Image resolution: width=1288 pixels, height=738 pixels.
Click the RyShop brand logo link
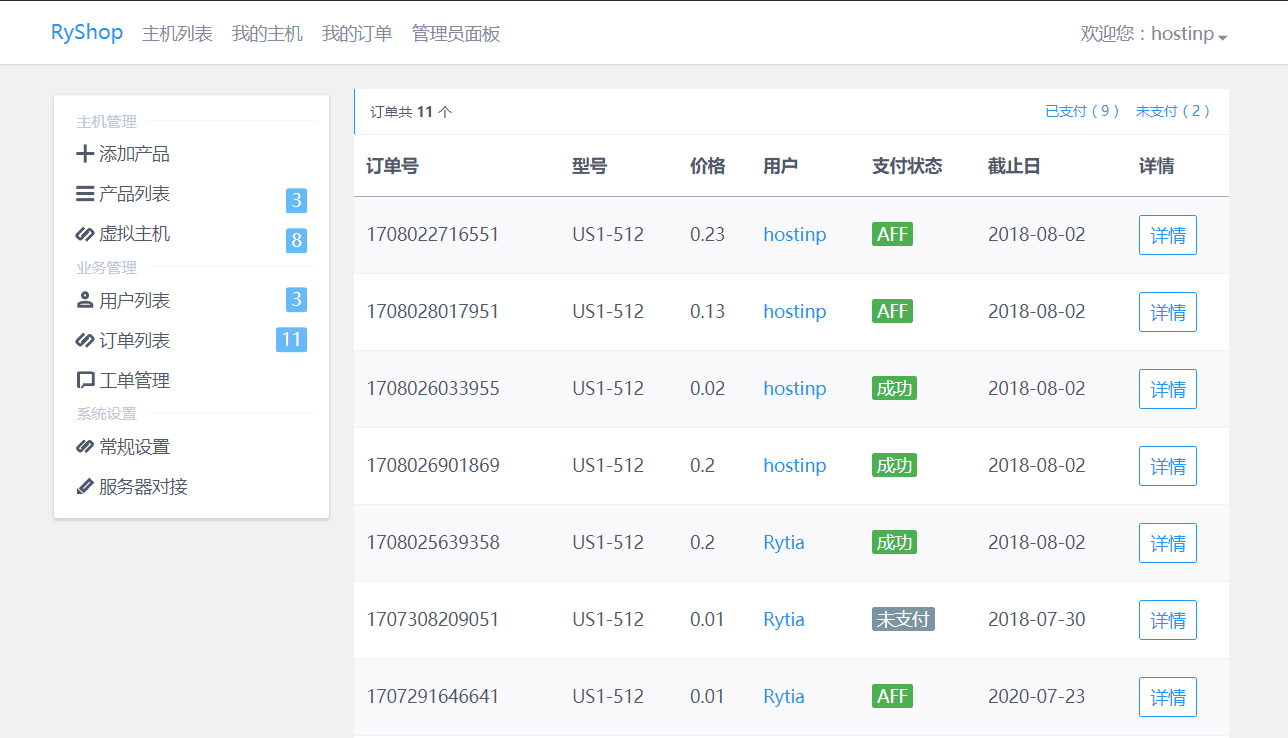(87, 32)
